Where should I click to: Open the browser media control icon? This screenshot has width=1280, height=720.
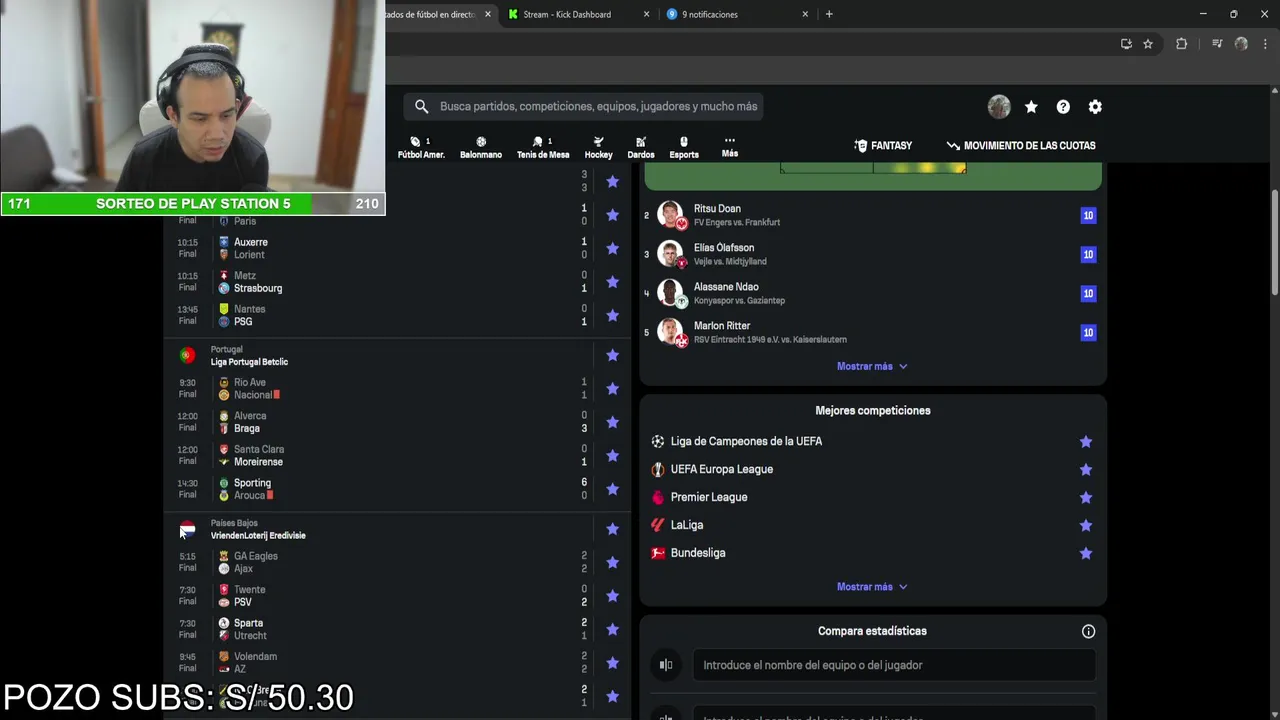pos(1217,44)
